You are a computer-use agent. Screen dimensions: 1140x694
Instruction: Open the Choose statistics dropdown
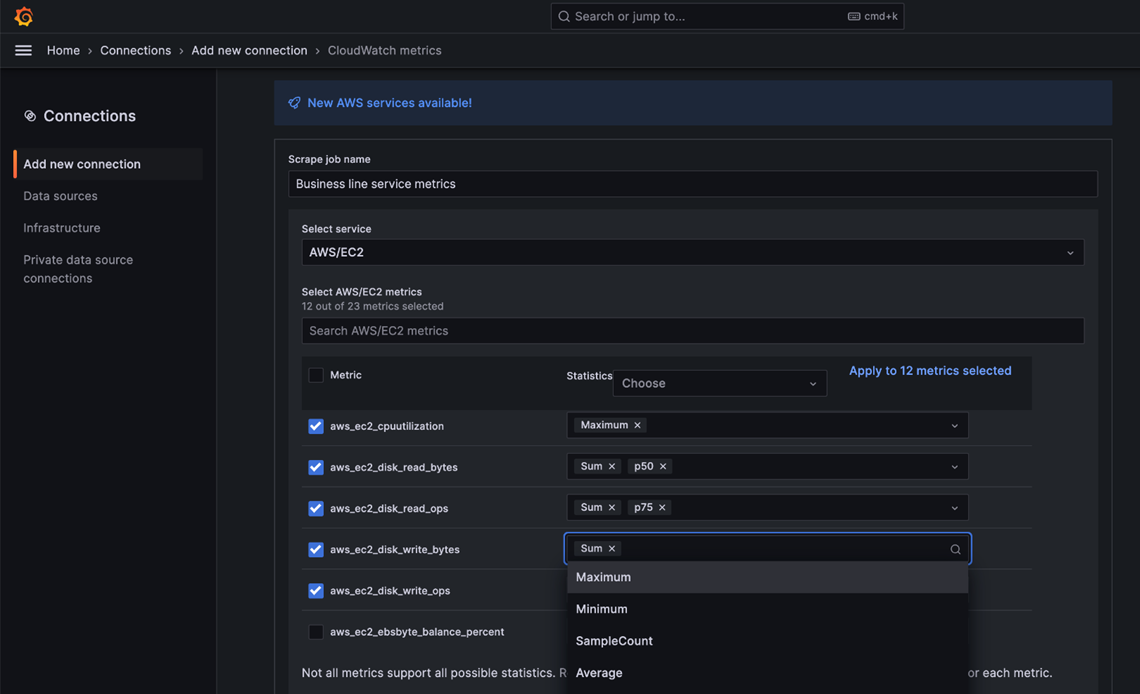pyautogui.click(x=719, y=383)
